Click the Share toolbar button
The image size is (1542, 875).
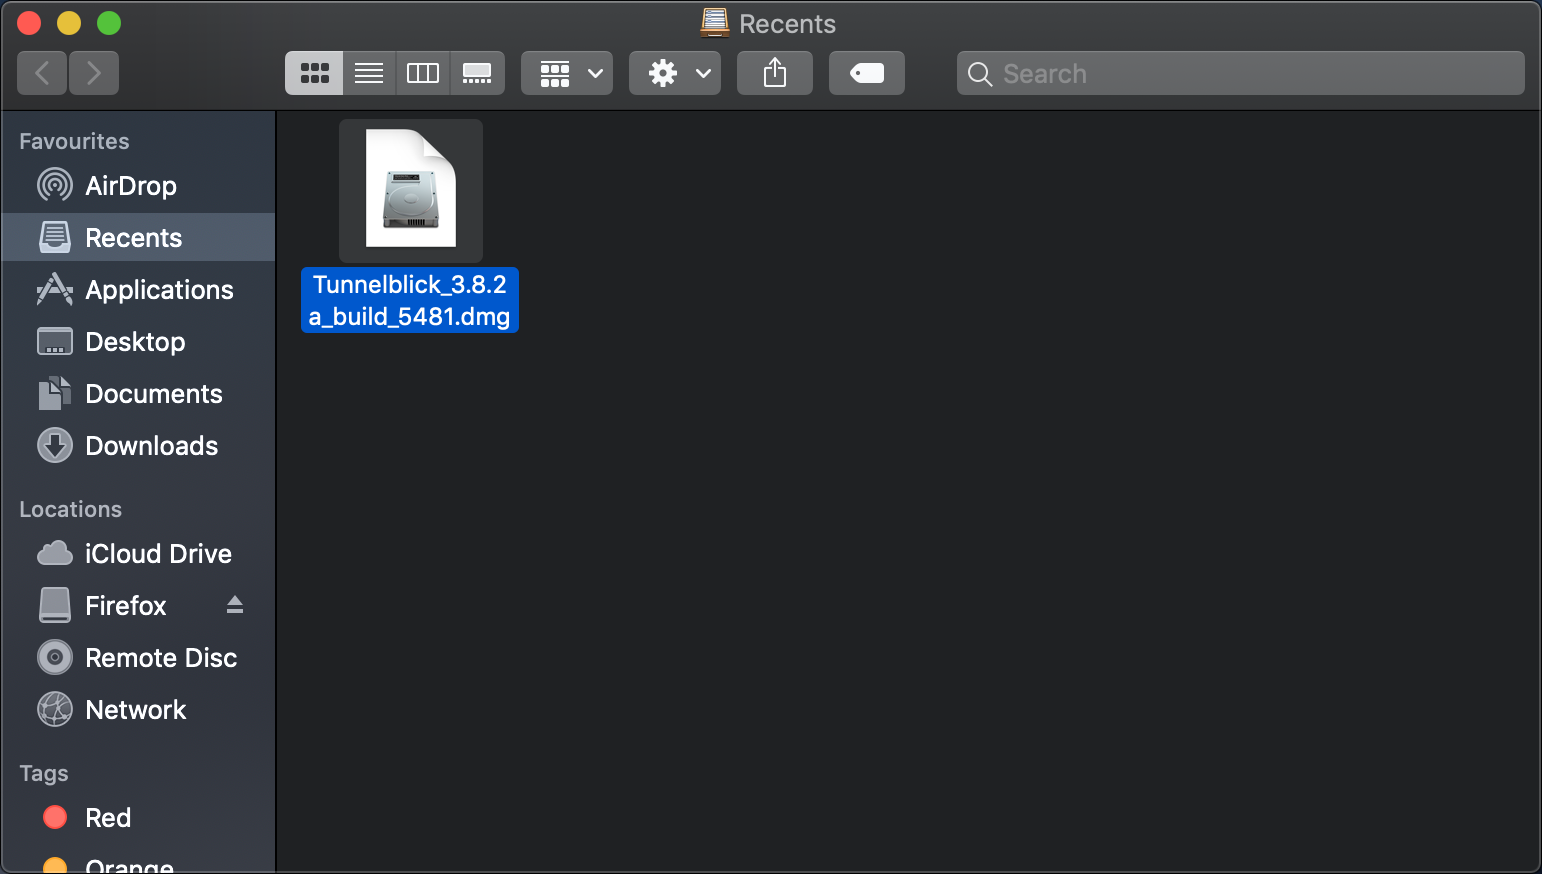[x=775, y=73]
